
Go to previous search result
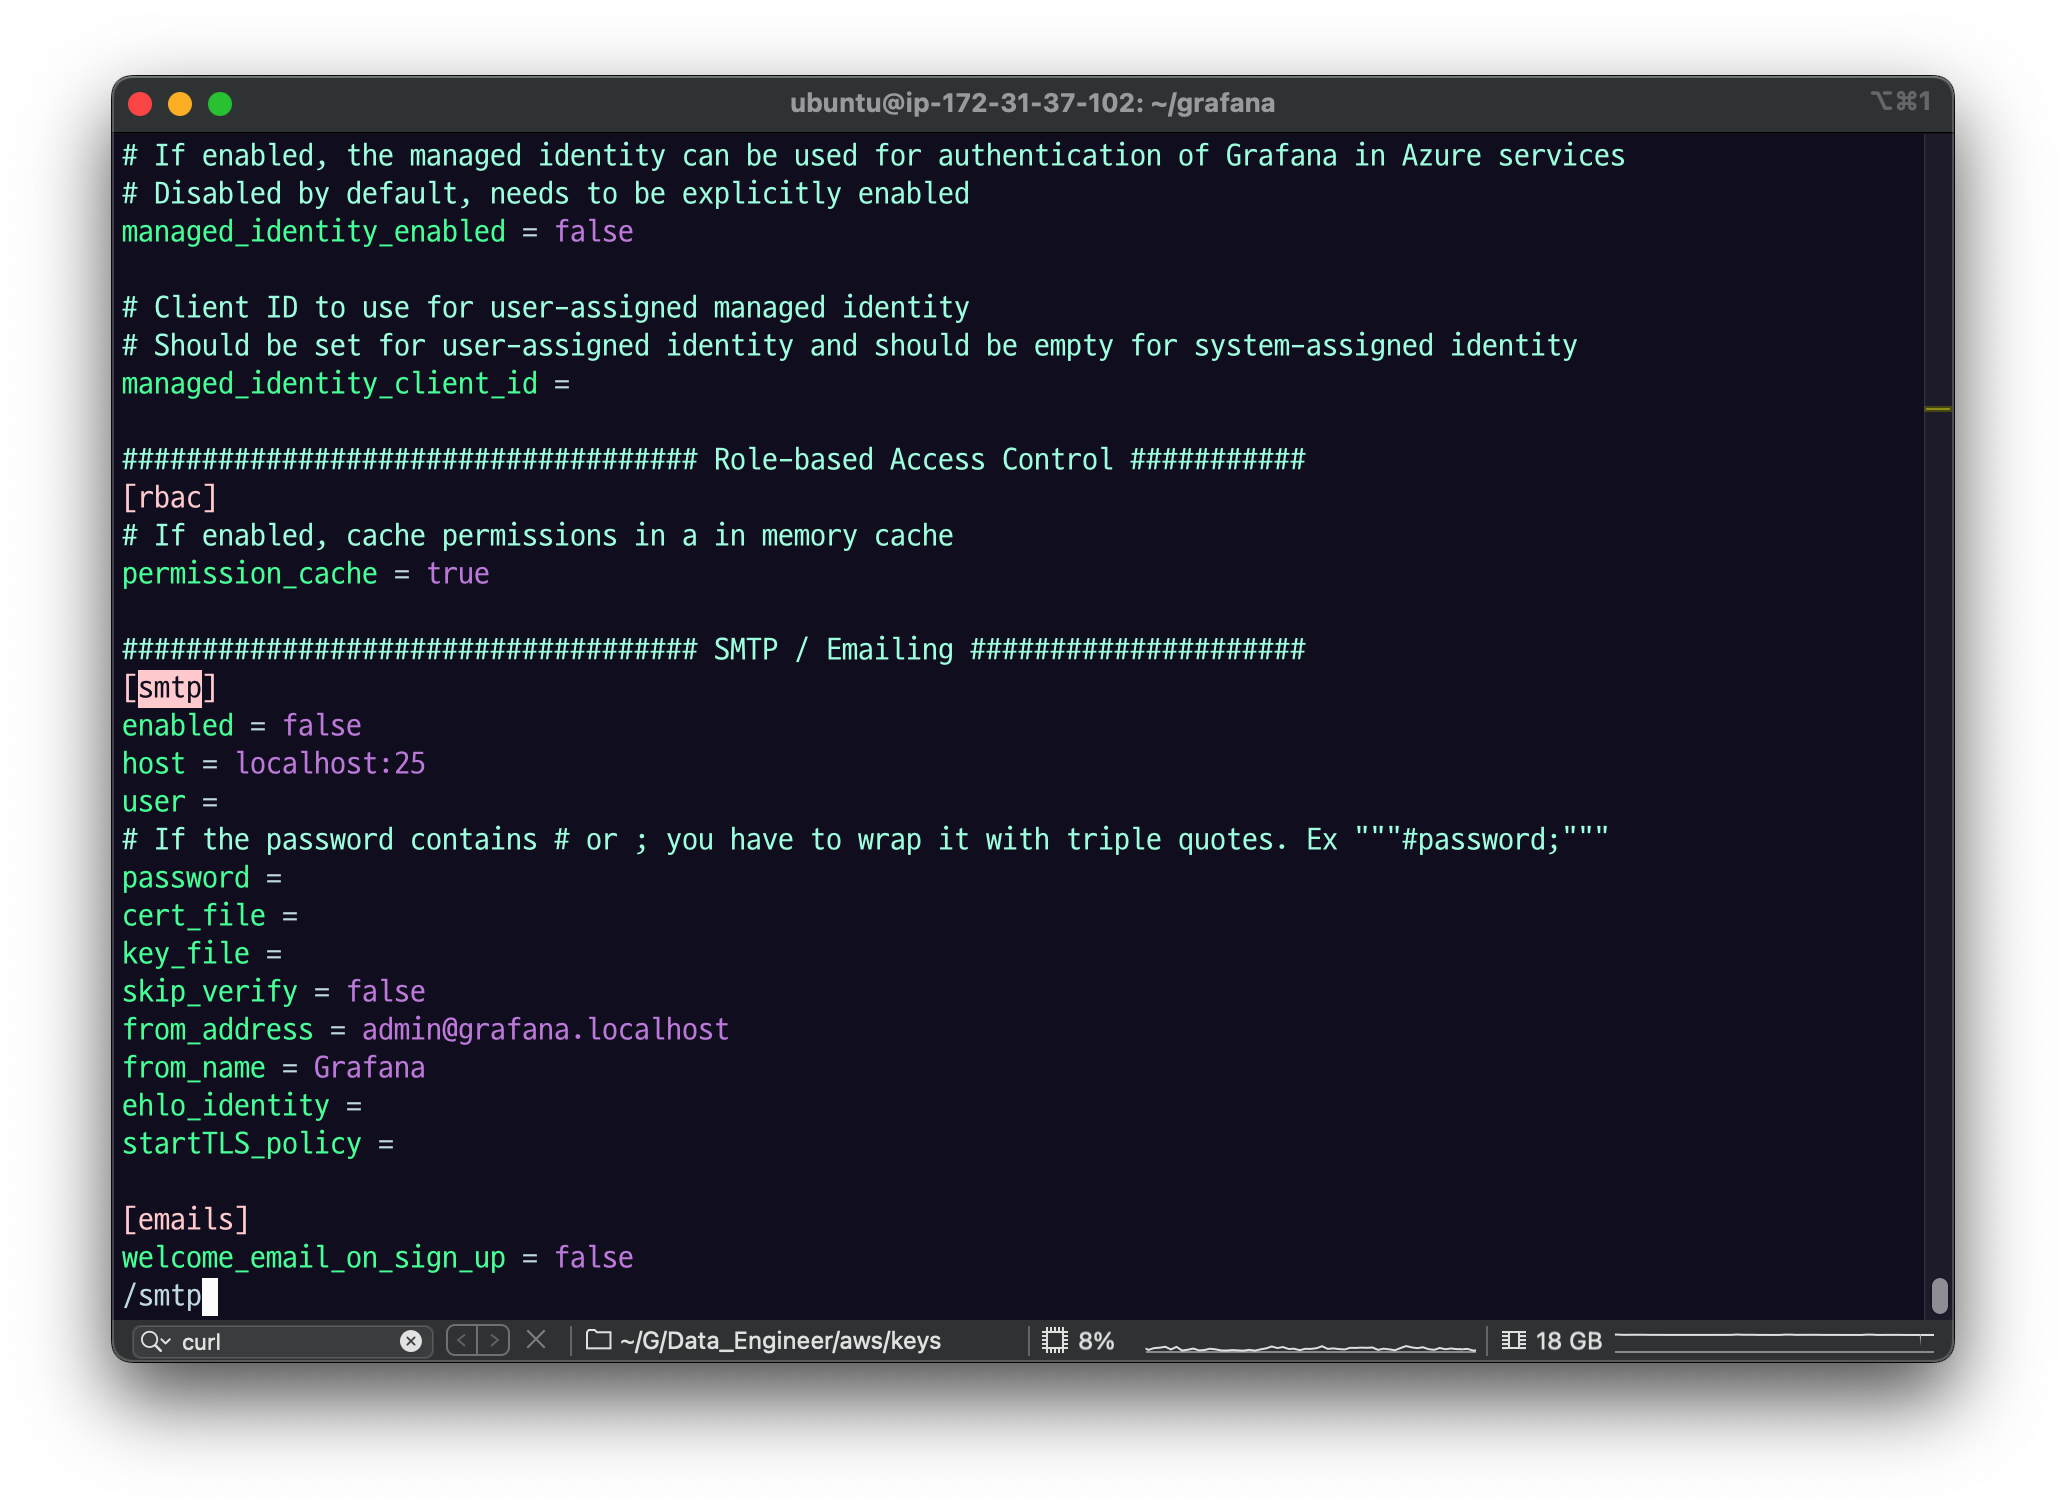pos(462,1340)
